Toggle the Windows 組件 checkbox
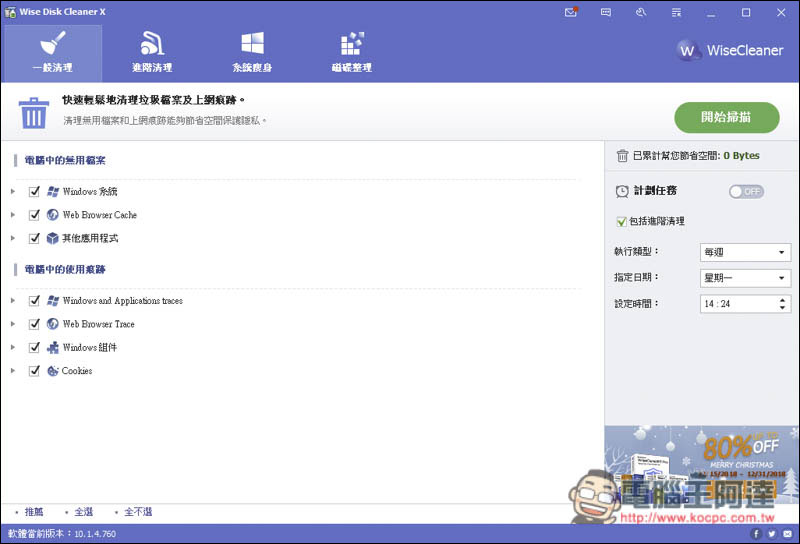The image size is (800, 544). pyautogui.click(x=34, y=348)
